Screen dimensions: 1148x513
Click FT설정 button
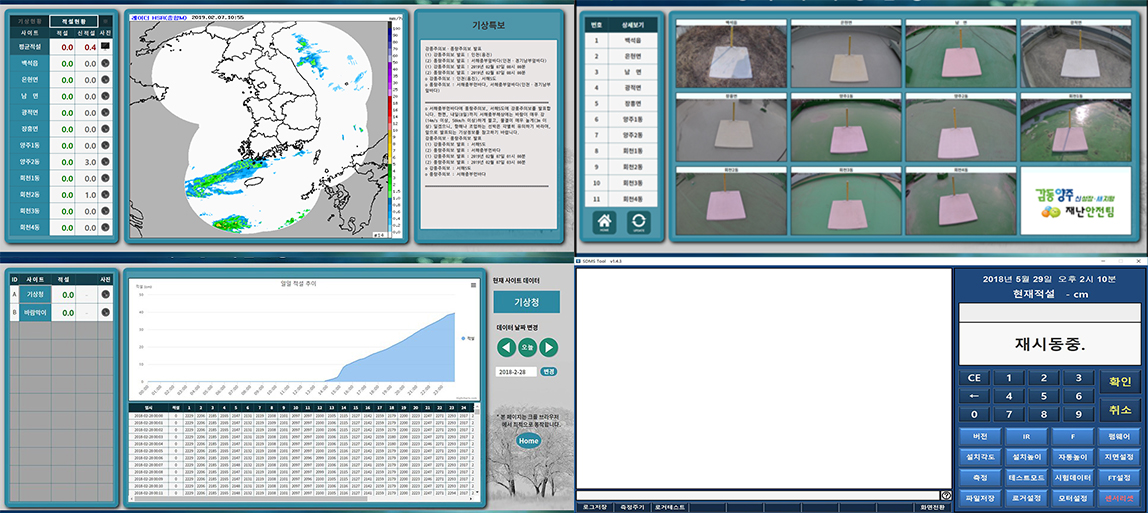tap(1119, 477)
